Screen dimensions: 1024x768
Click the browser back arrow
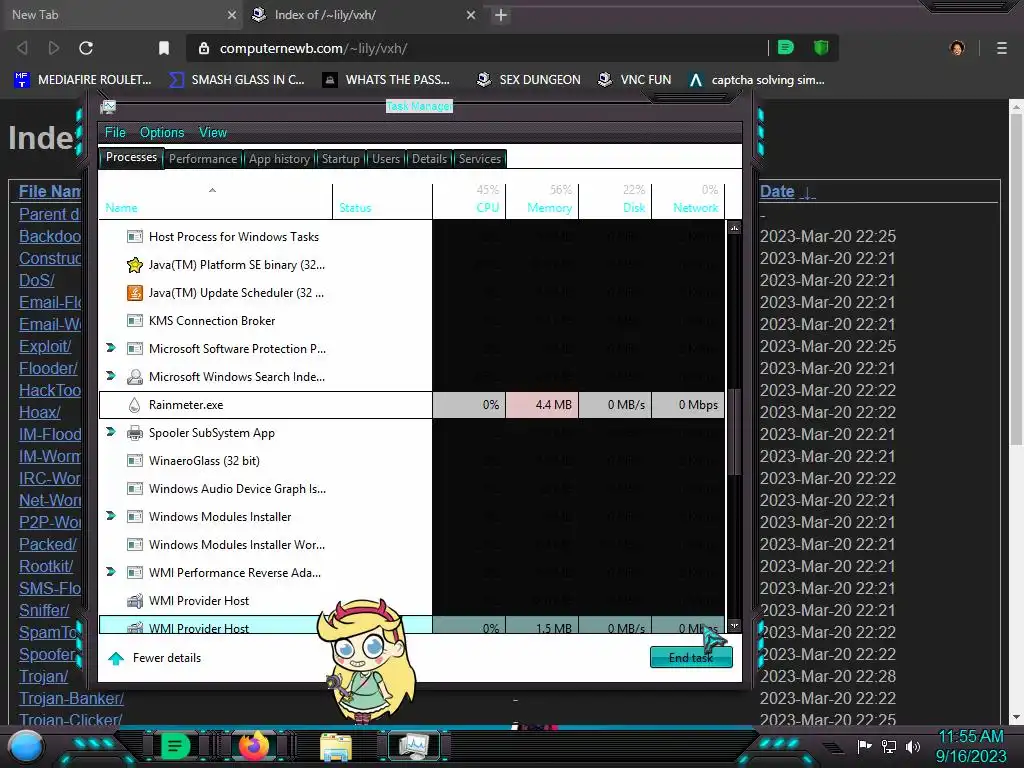22,48
